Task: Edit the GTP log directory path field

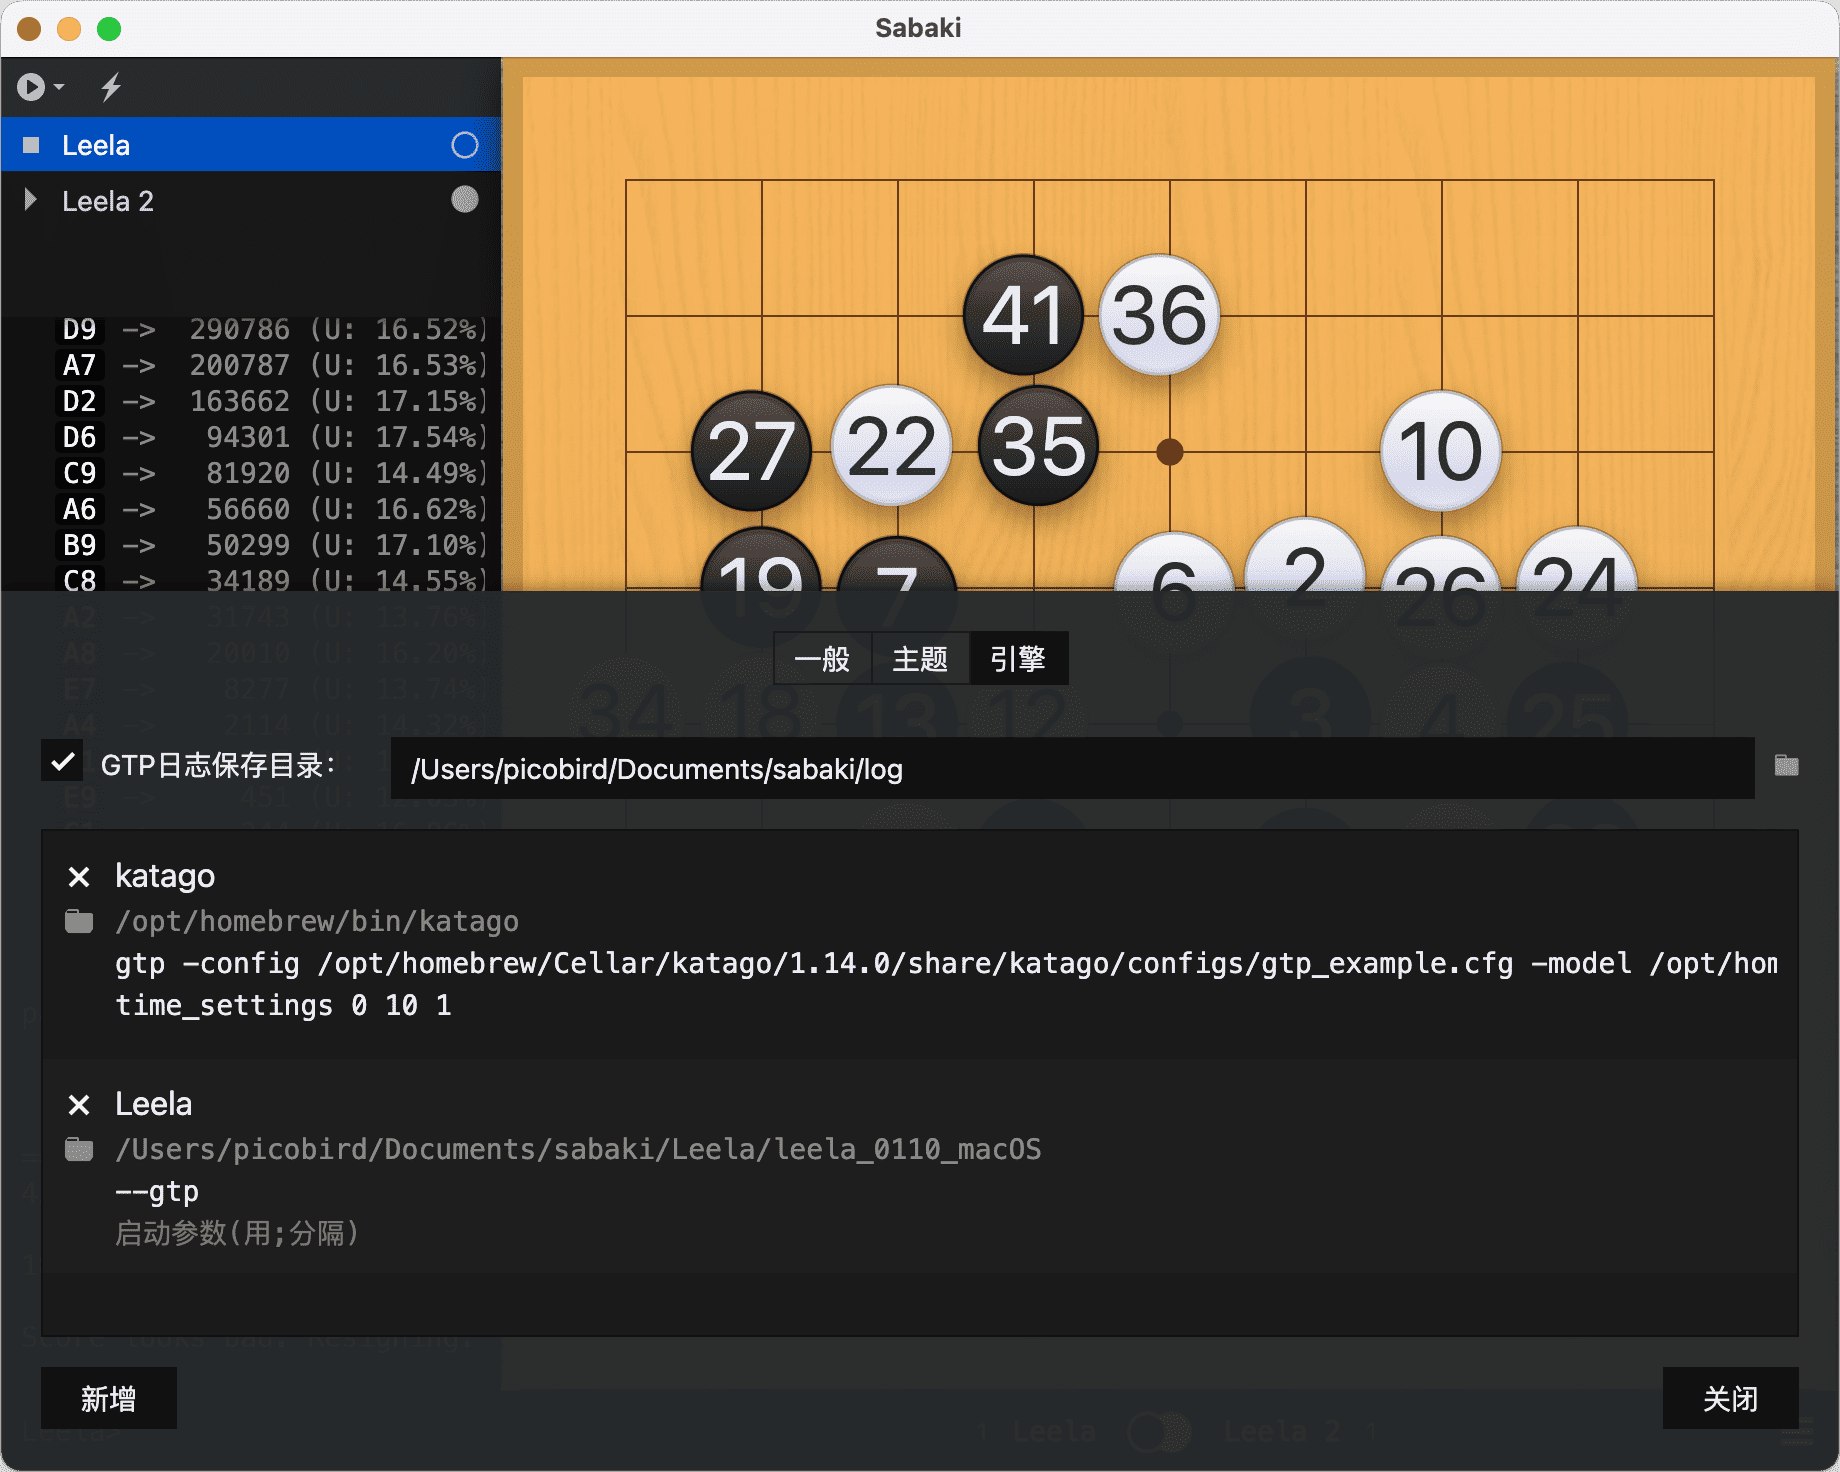Action: click(1072, 769)
